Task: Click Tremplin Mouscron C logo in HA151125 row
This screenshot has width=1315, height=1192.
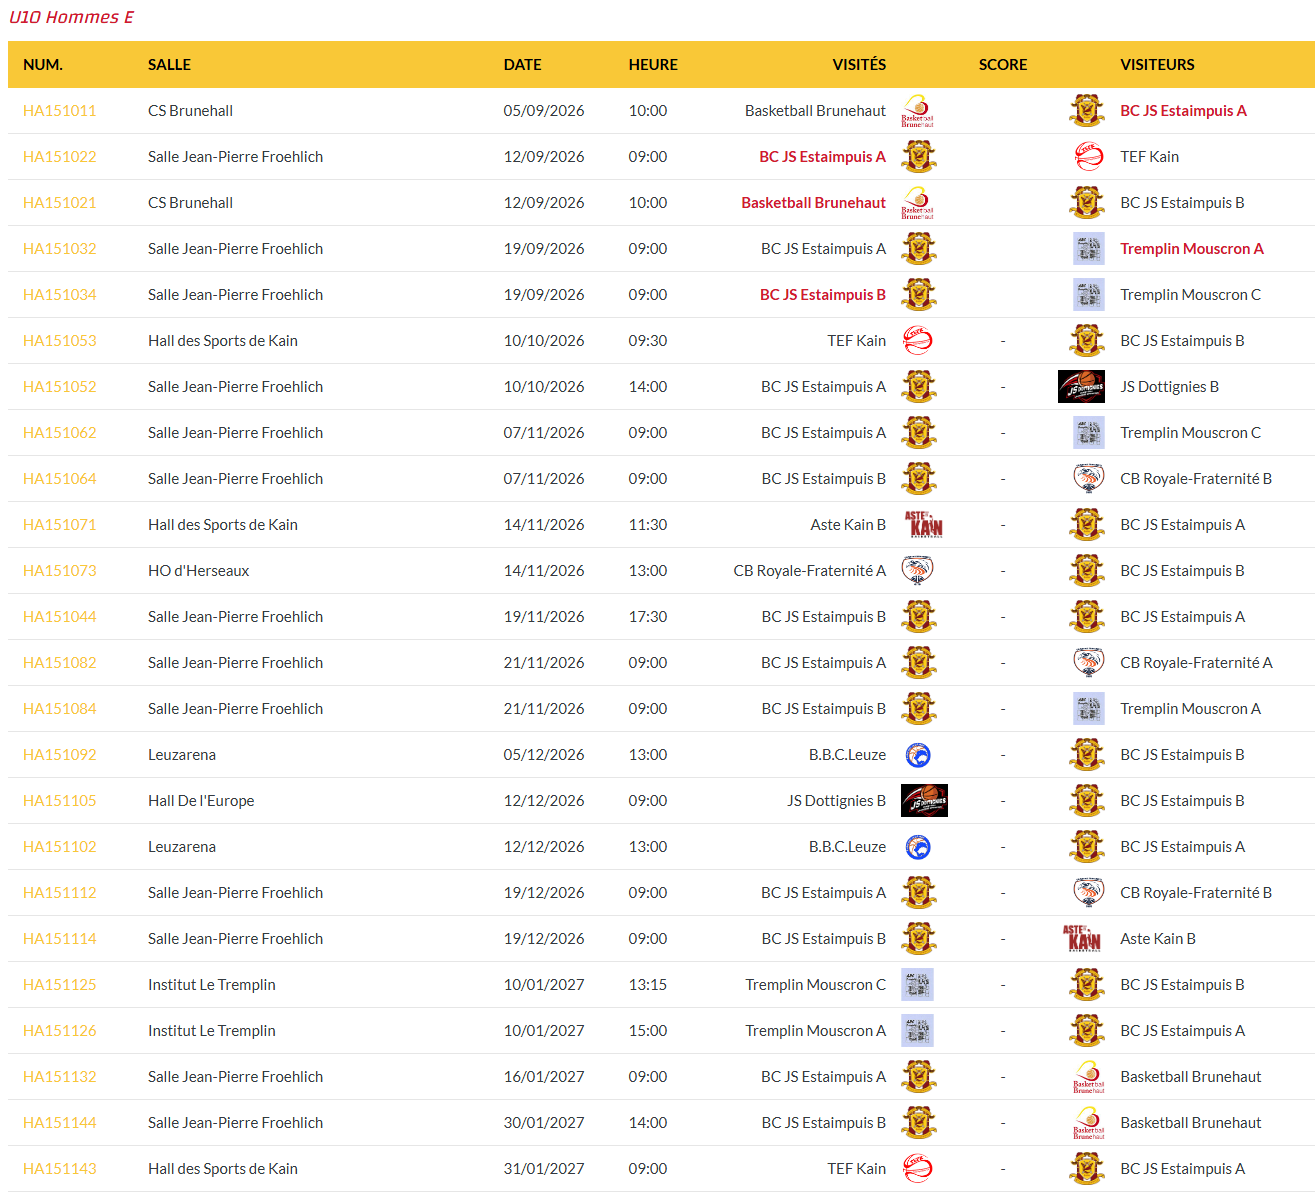Action: point(918,985)
